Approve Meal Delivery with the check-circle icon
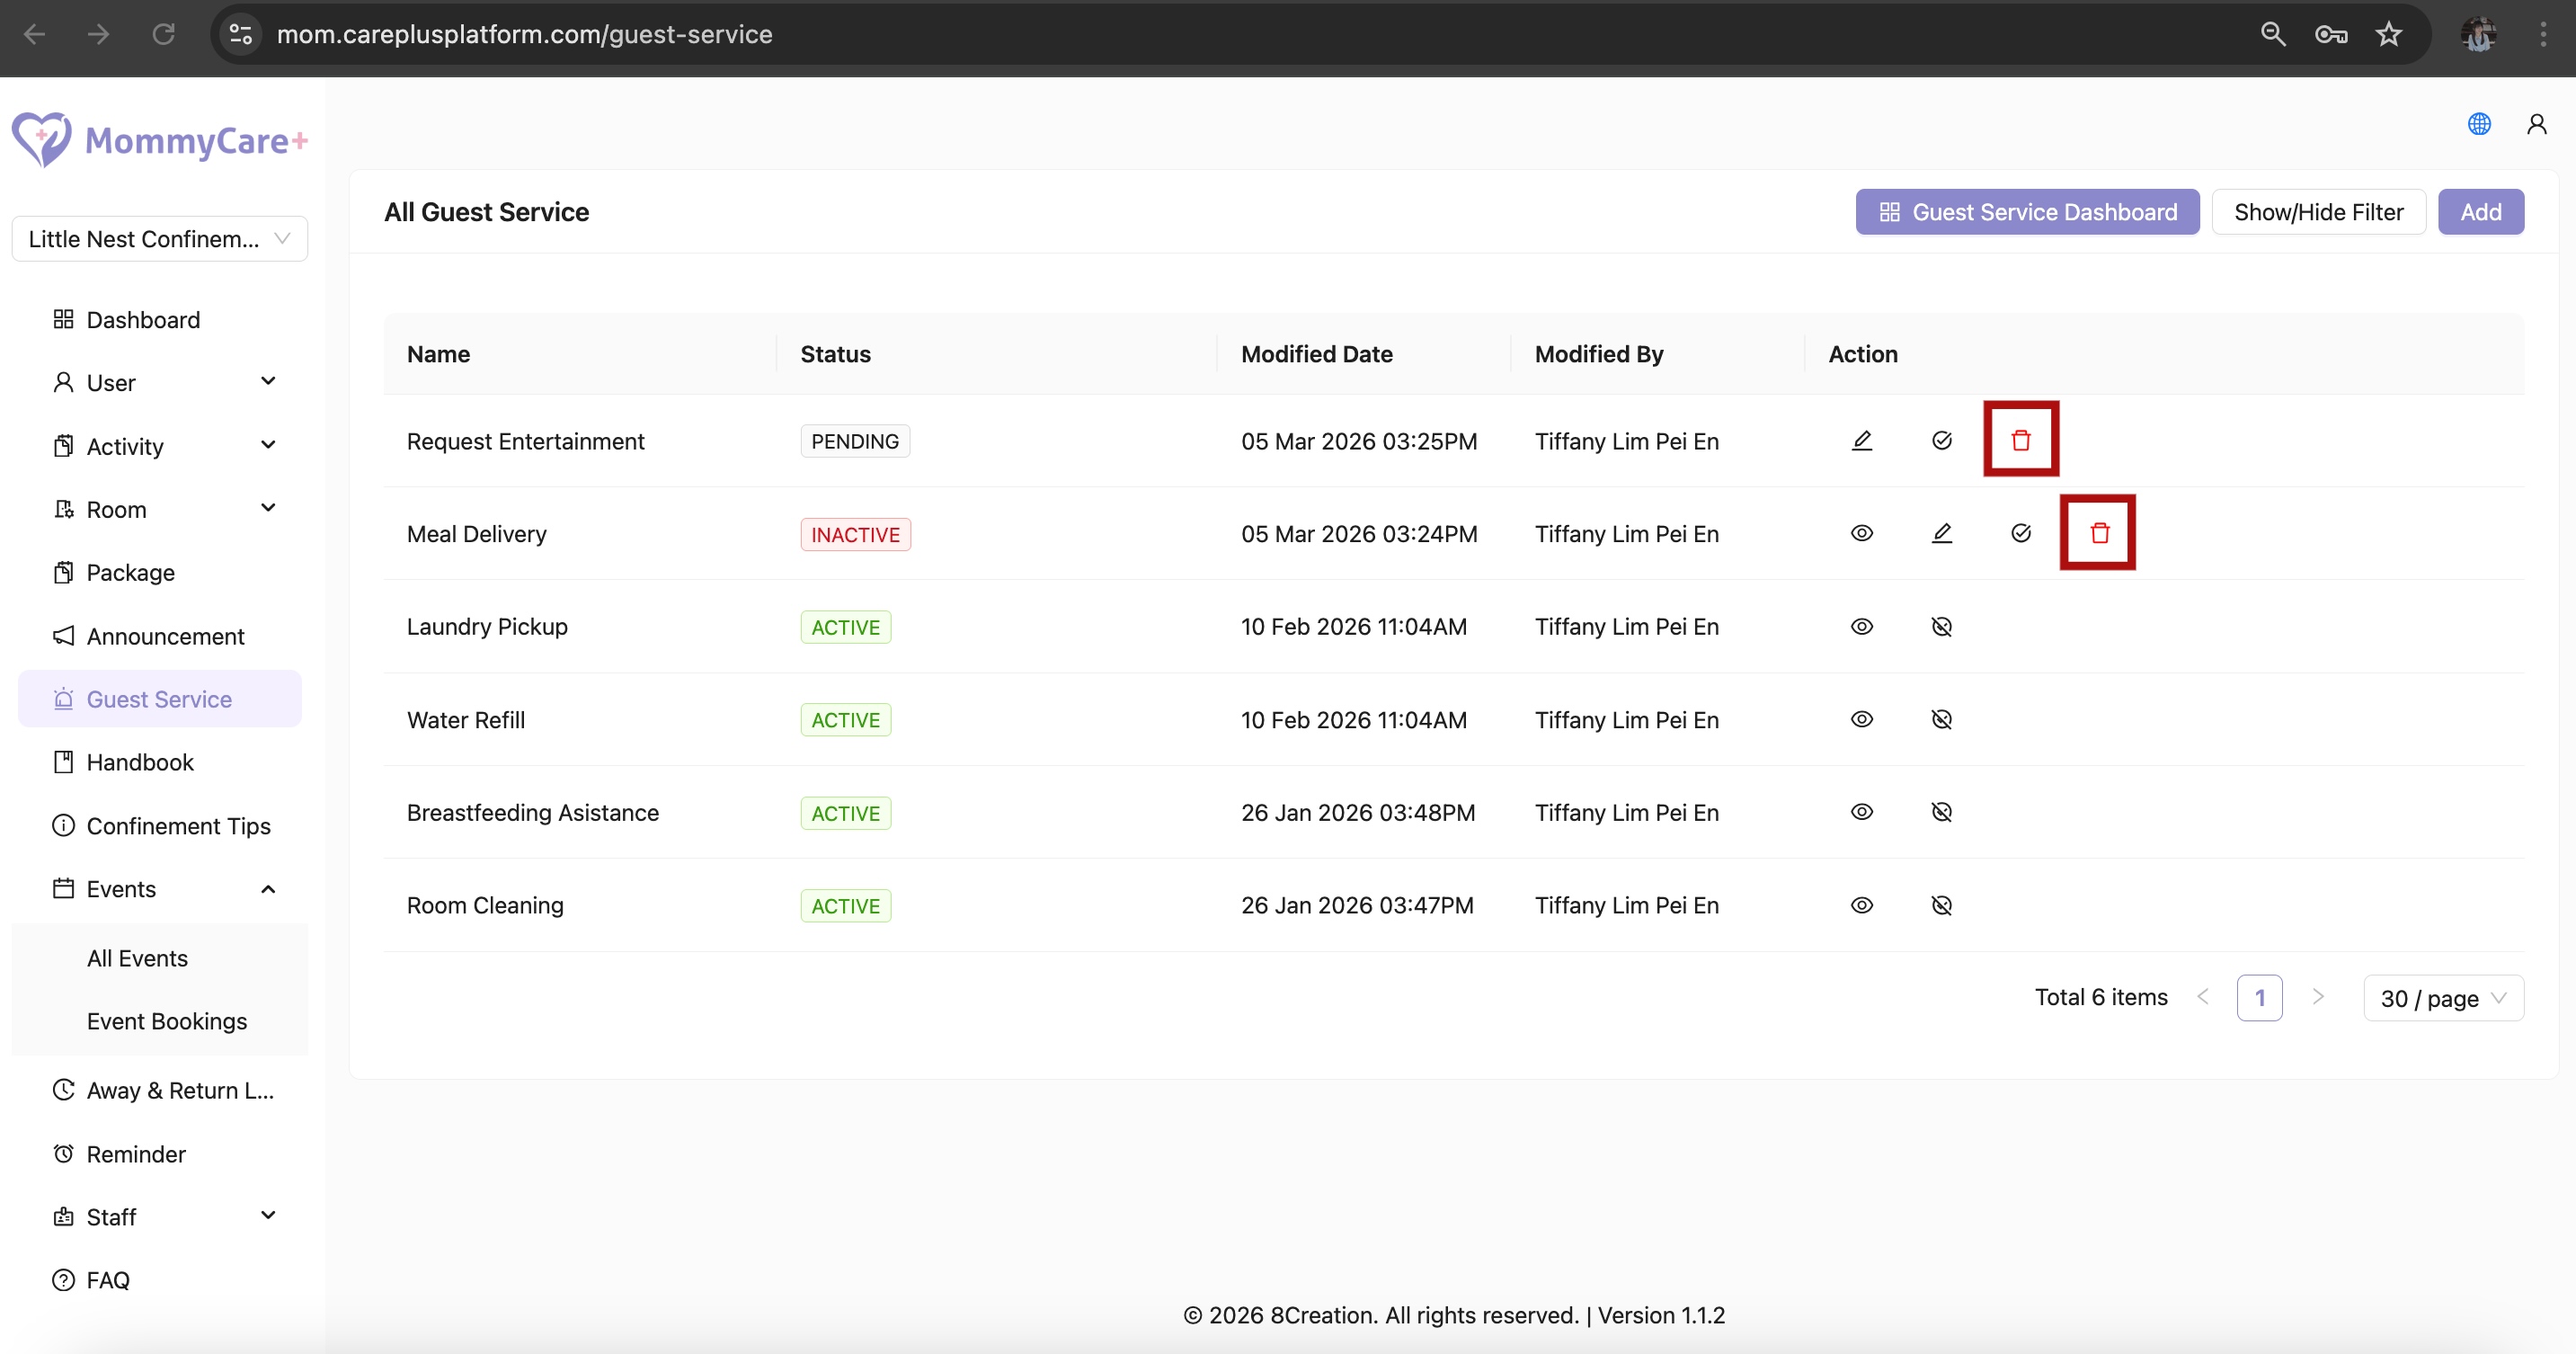 click(2020, 533)
